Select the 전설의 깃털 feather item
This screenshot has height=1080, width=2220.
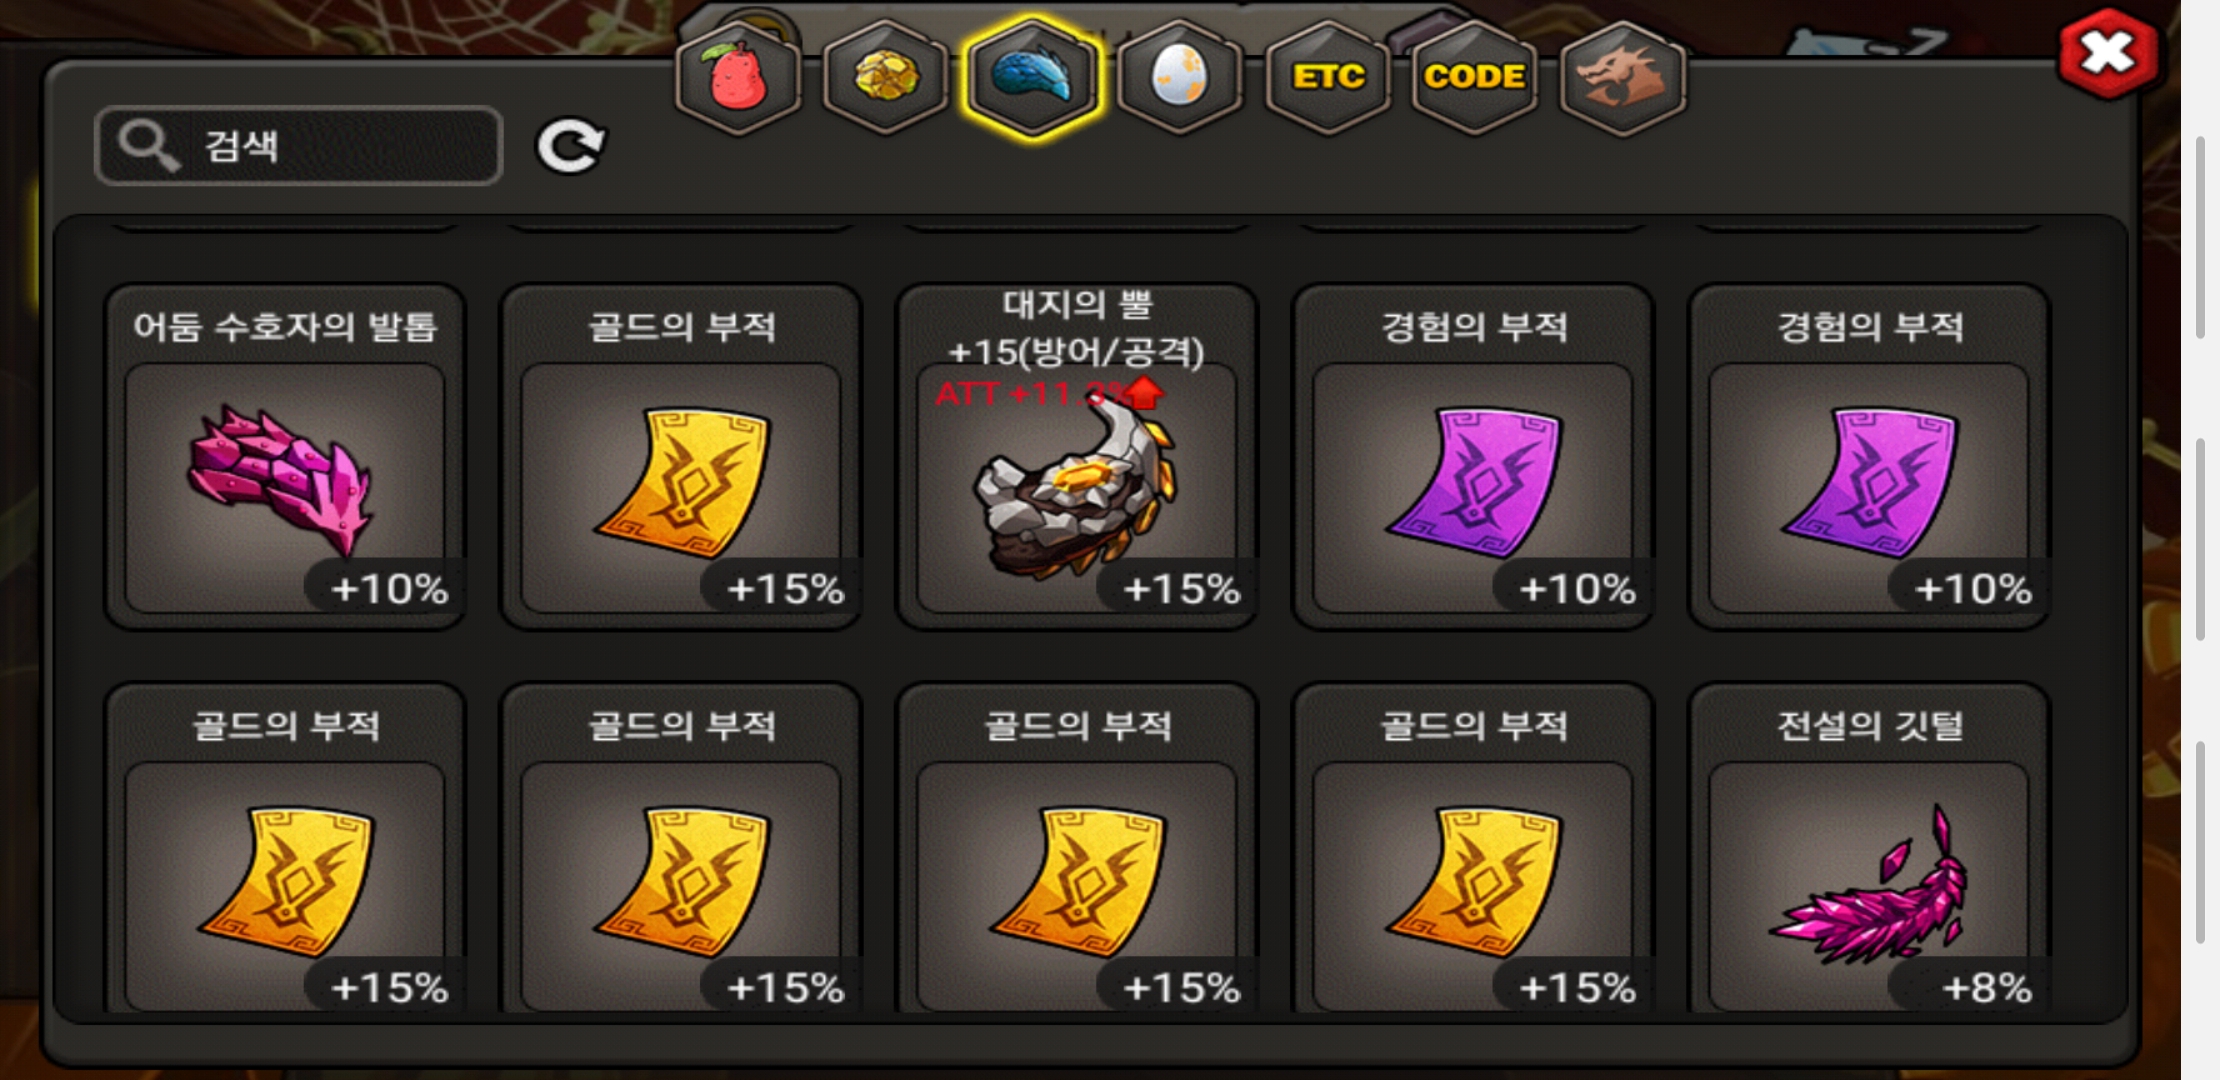(x=1869, y=850)
